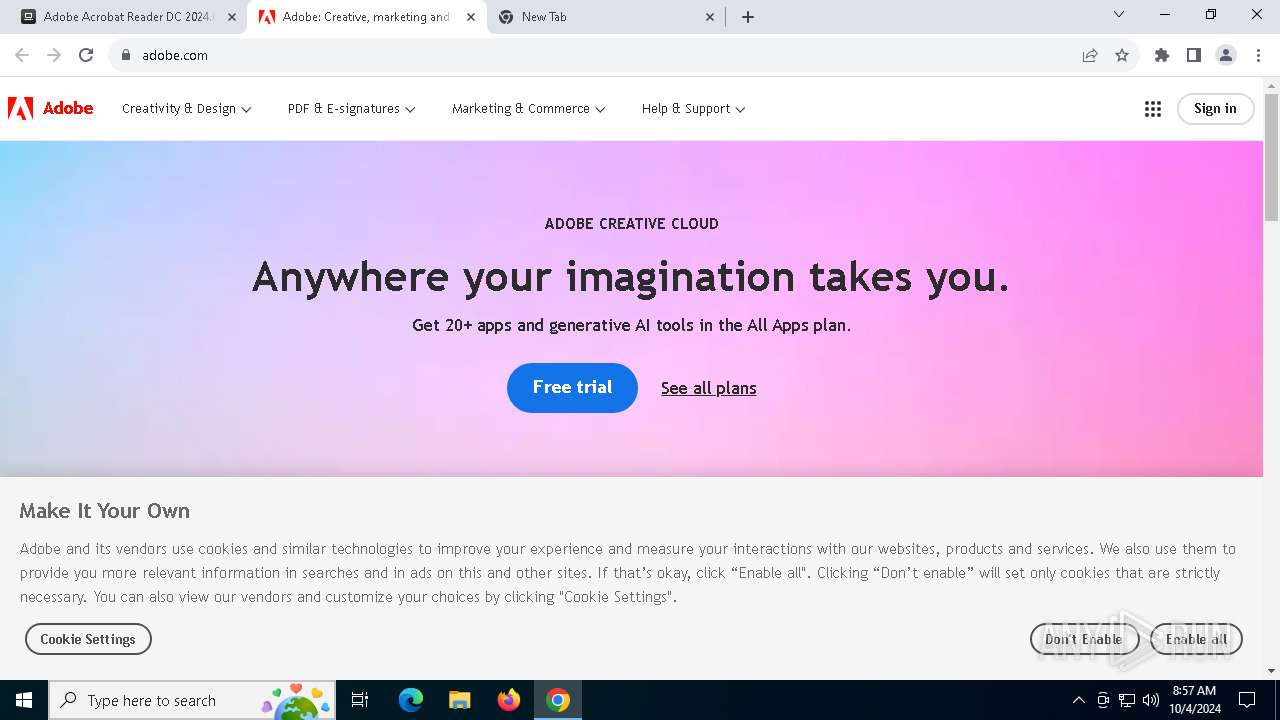Toggle the Chrome side panel icon
Screen dimensions: 1280x720
click(x=1194, y=55)
